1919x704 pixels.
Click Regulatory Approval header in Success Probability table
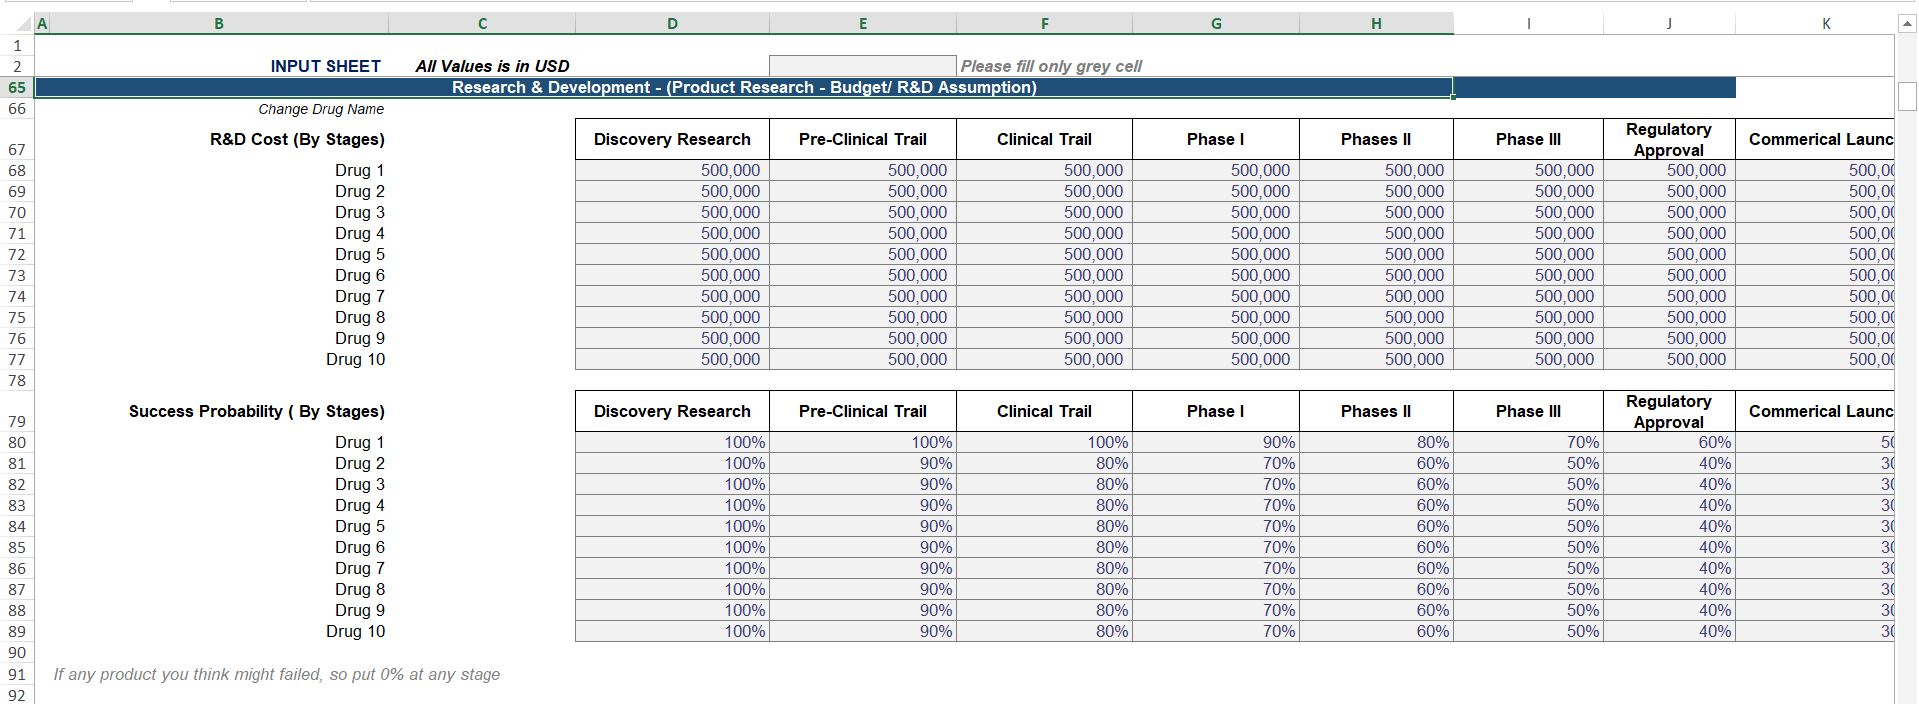tap(1669, 411)
